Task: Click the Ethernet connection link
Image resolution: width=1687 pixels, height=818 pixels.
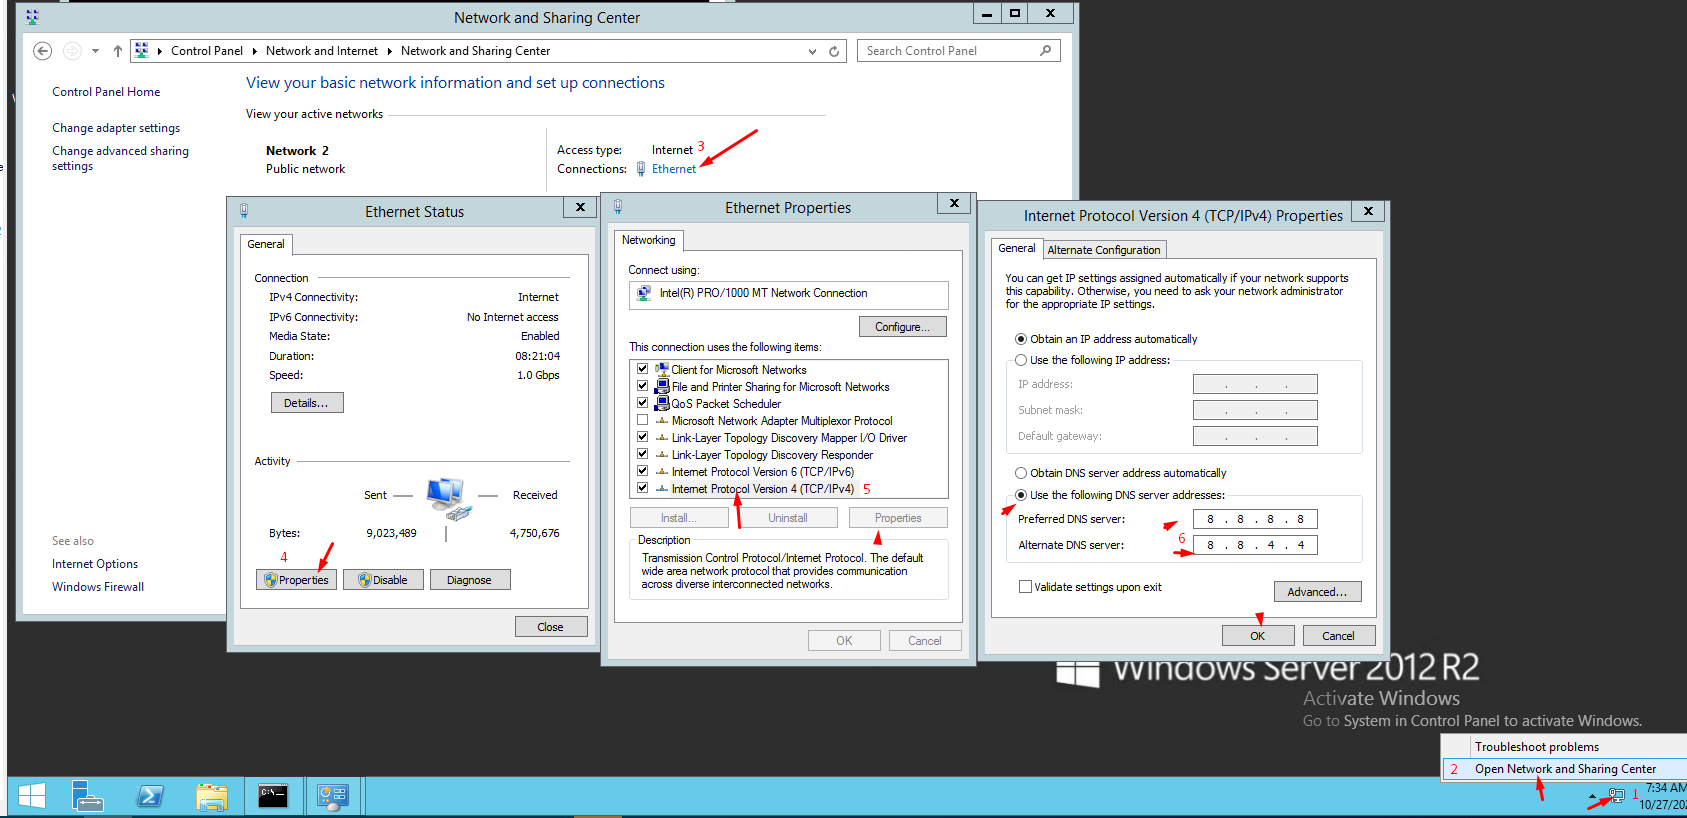Action: point(674,169)
